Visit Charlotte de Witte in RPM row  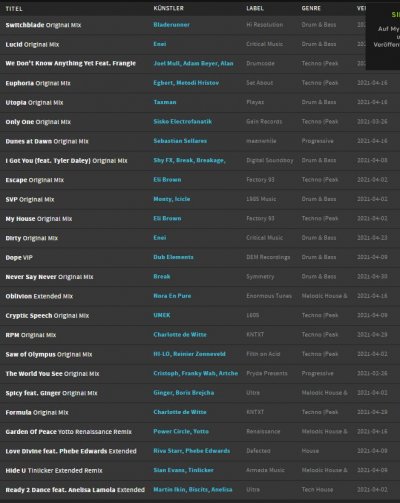[180, 334]
